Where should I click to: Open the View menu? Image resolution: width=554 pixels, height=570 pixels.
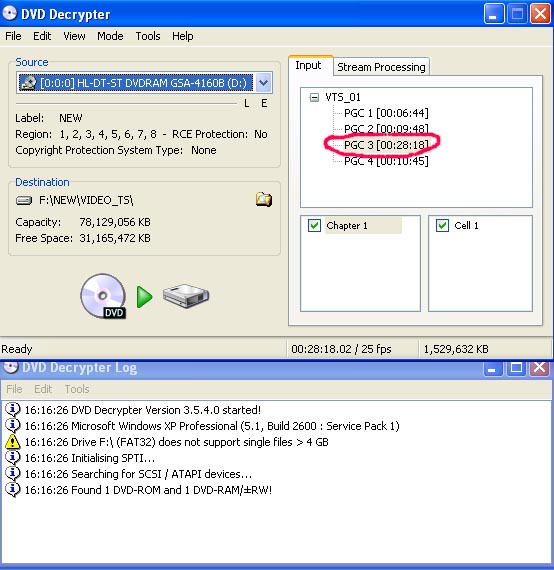74,36
